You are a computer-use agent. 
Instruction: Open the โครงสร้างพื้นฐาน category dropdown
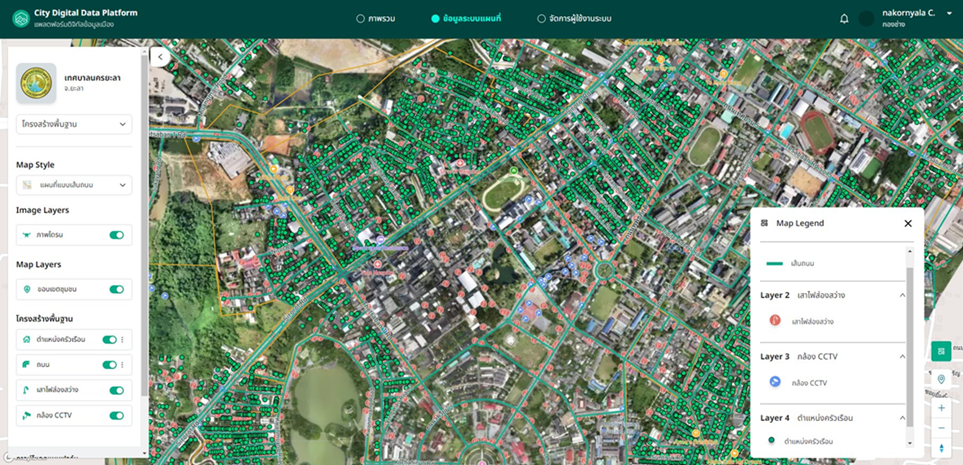tap(74, 124)
